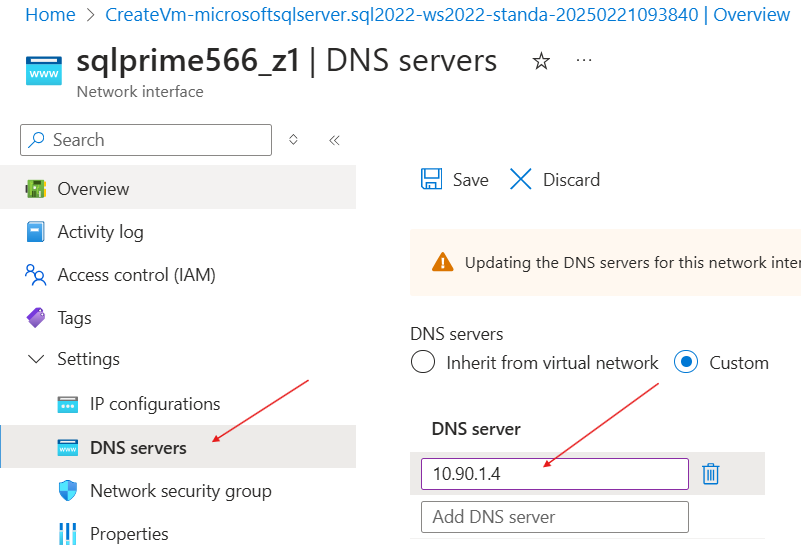Collapse the sidebar with double chevron
Viewport: 801px width, 553px height.
pyautogui.click(x=334, y=140)
